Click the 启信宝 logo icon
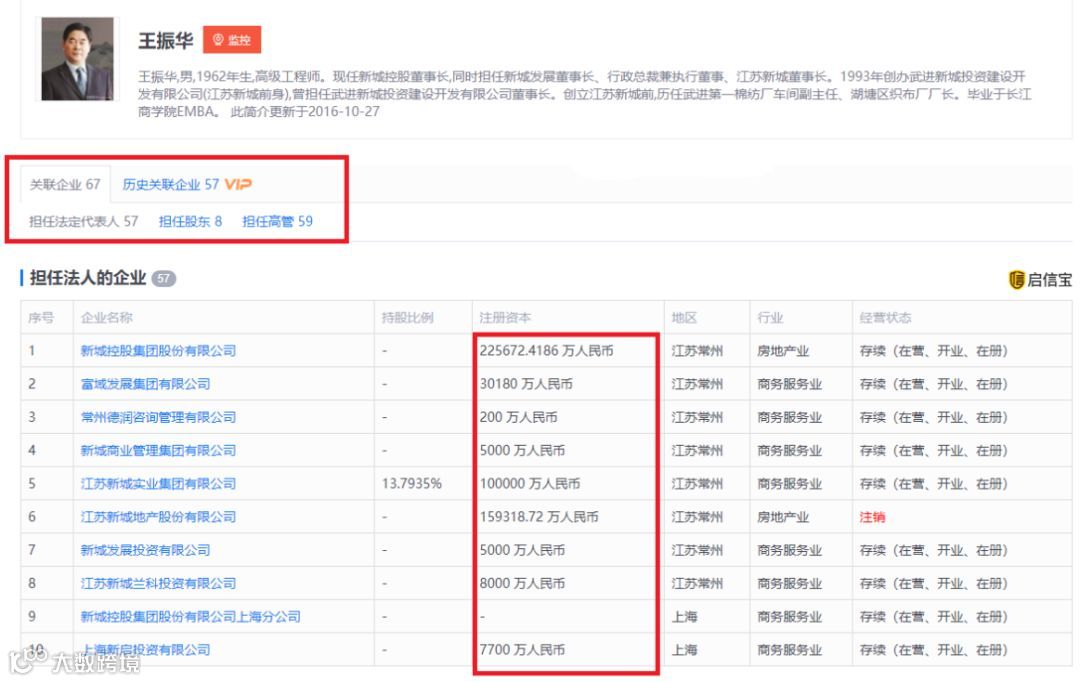 click(1017, 280)
